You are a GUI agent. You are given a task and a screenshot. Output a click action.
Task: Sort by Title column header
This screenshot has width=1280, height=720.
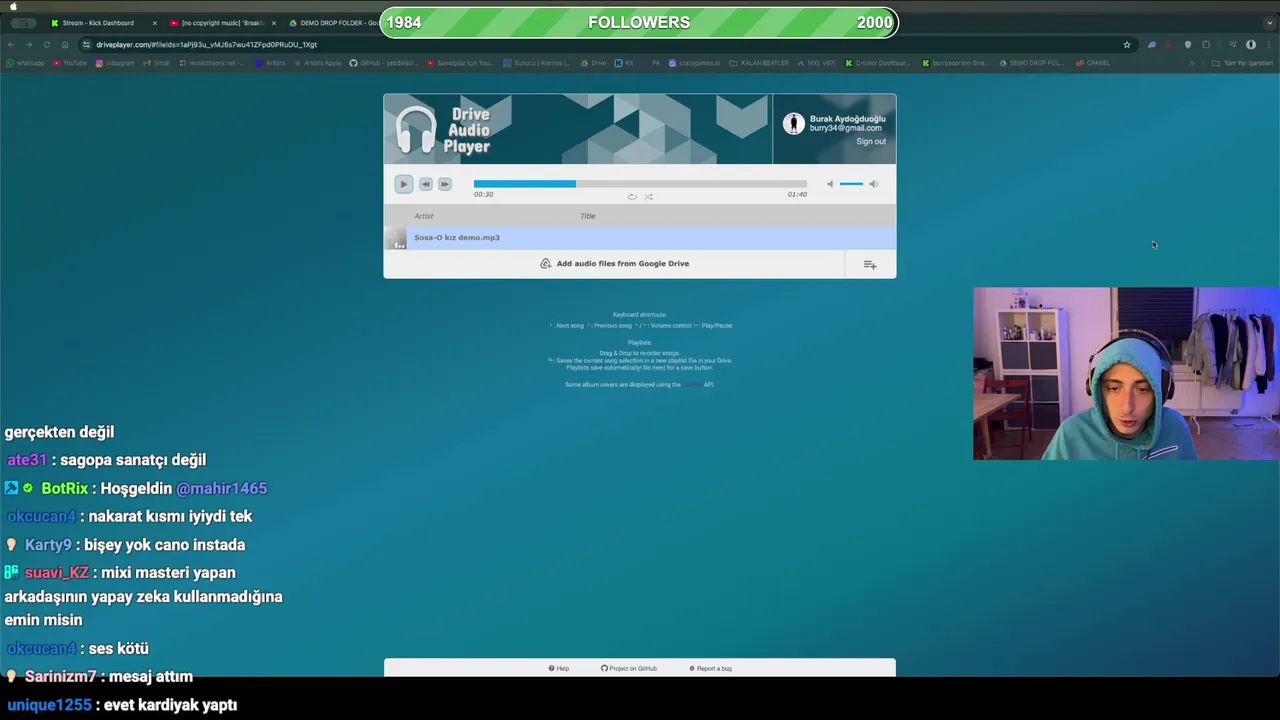pos(588,216)
